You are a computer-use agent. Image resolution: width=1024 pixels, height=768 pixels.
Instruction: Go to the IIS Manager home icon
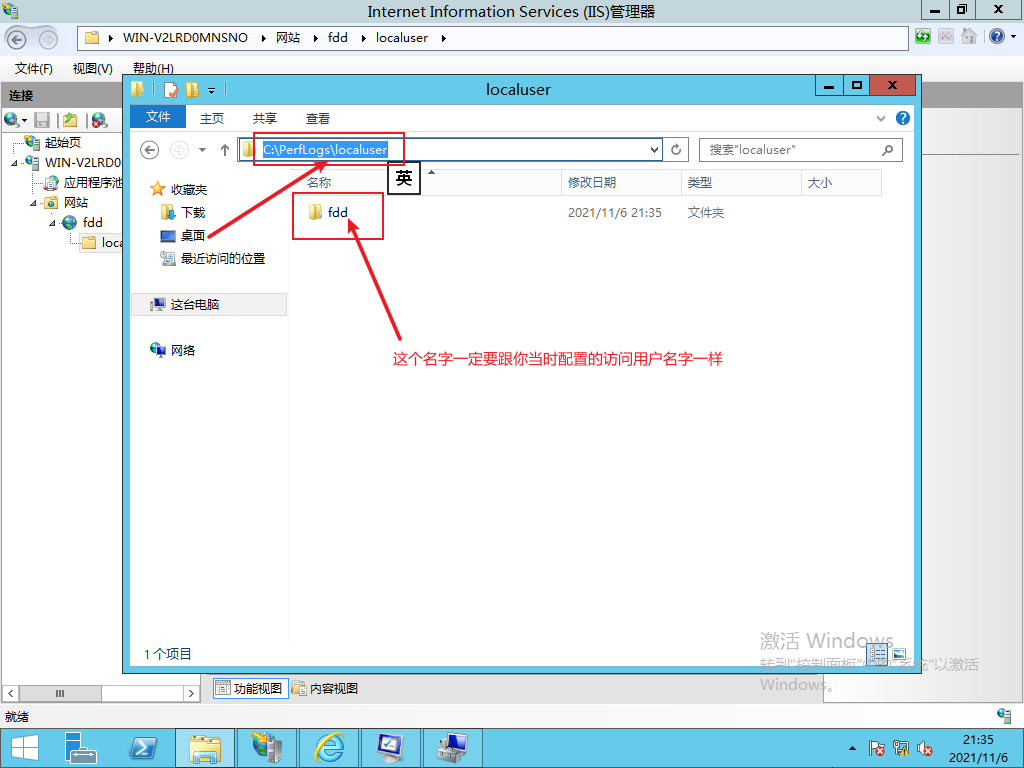968,37
